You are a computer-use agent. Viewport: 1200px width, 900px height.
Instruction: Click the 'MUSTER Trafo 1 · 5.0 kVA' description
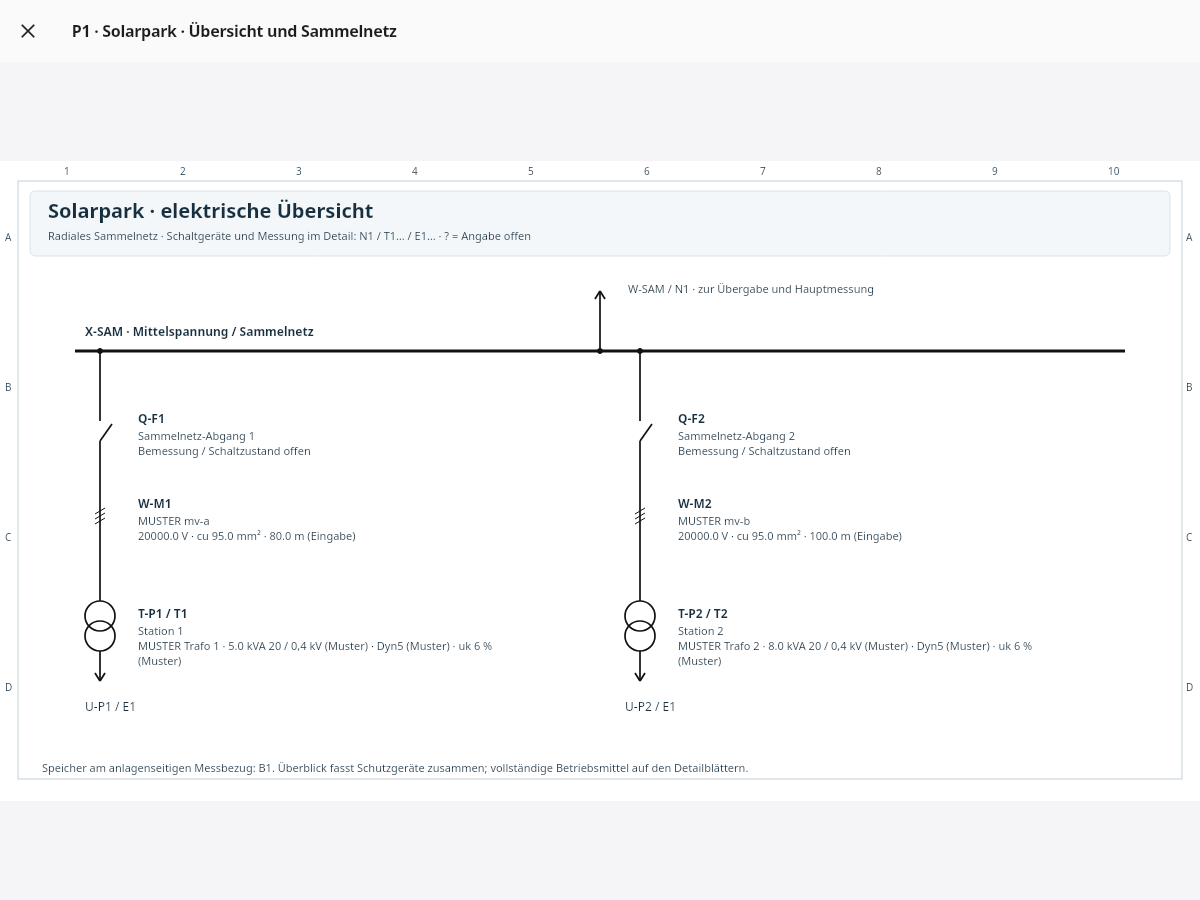click(315, 653)
